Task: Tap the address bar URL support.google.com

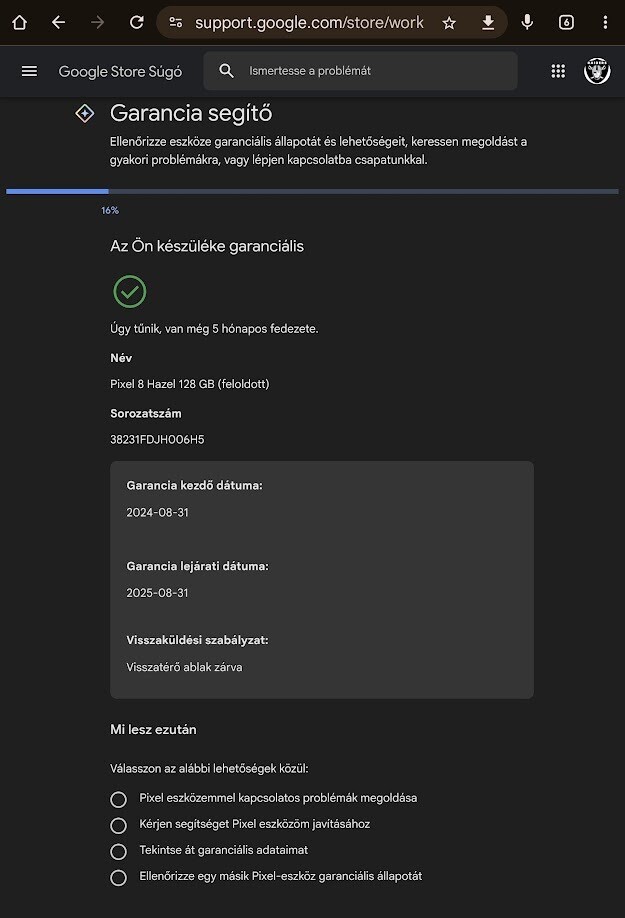Action: coord(309,22)
